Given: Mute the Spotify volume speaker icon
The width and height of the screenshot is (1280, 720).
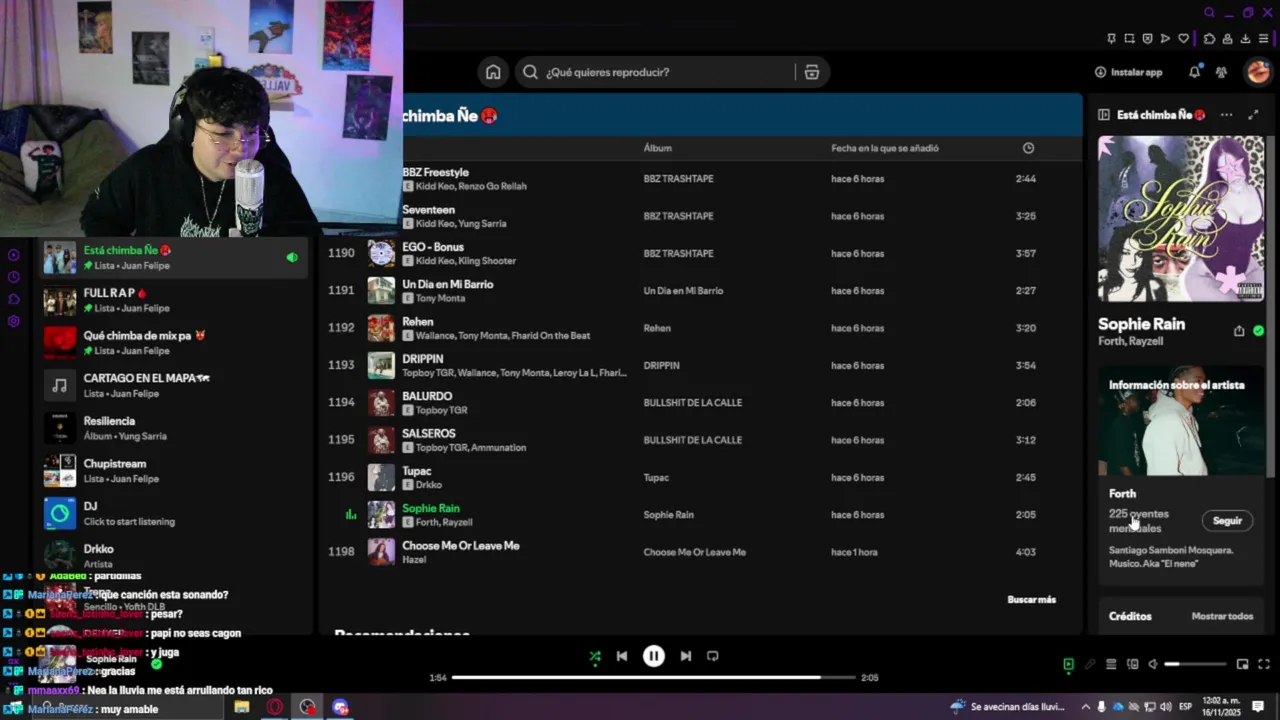Looking at the screenshot, I should (1153, 664).
